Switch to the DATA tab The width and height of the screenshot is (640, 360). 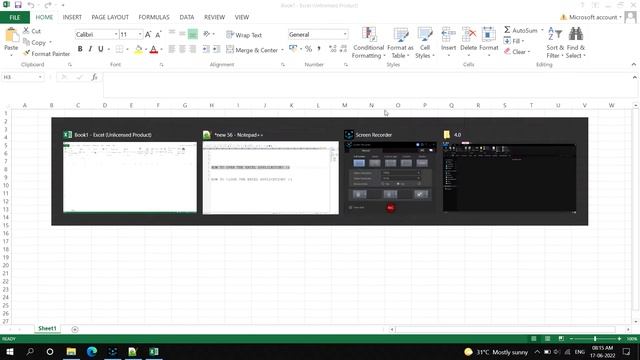(187, 17)
